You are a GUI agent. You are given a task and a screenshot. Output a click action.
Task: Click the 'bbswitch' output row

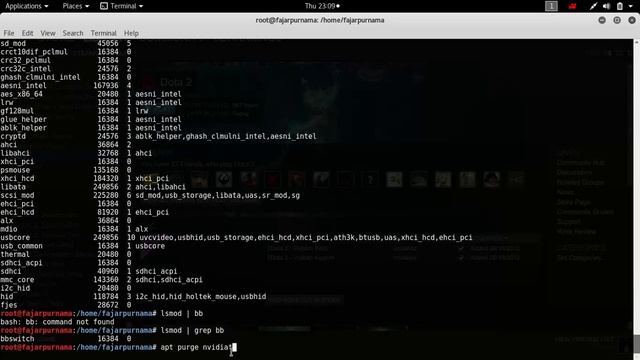[x=66, y=339]
